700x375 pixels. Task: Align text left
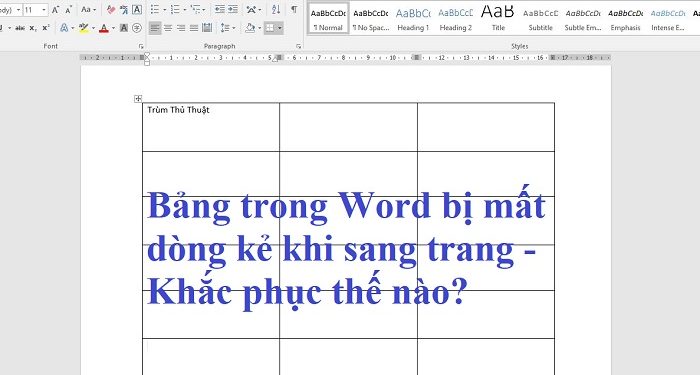(154, 28)
